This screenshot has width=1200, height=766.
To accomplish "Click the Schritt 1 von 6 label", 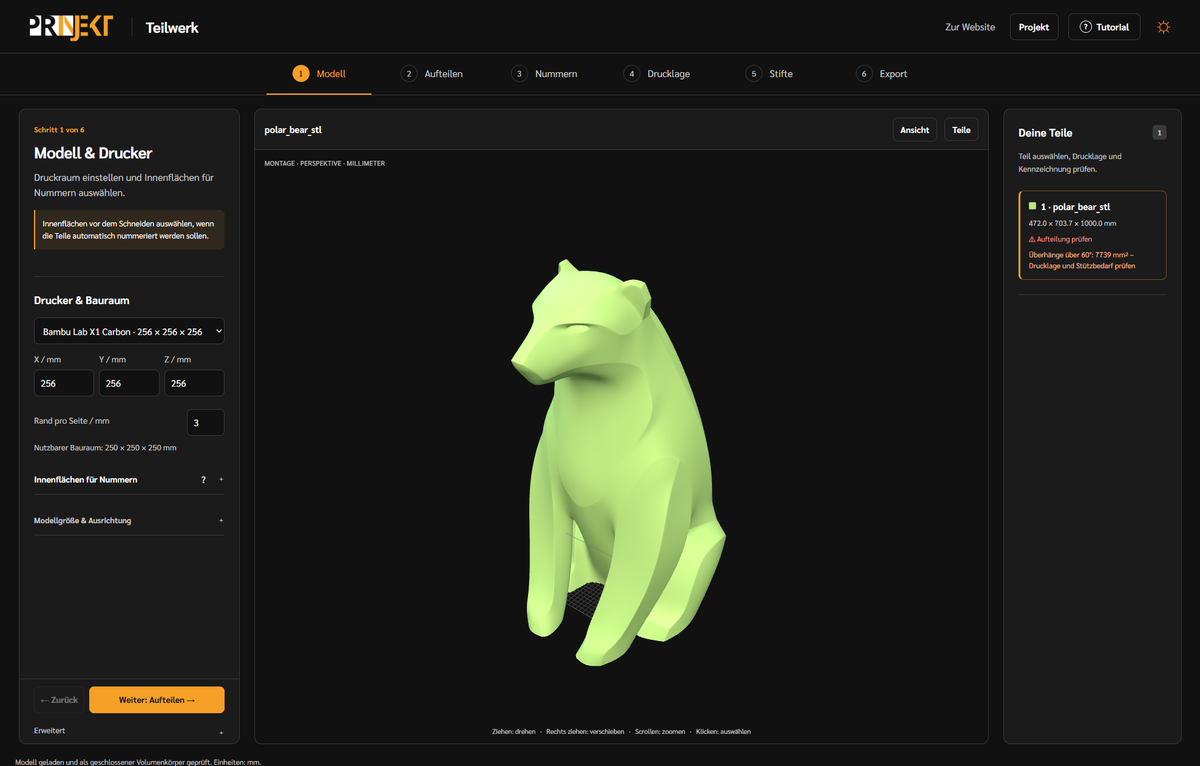I will [x=59, y=130].
